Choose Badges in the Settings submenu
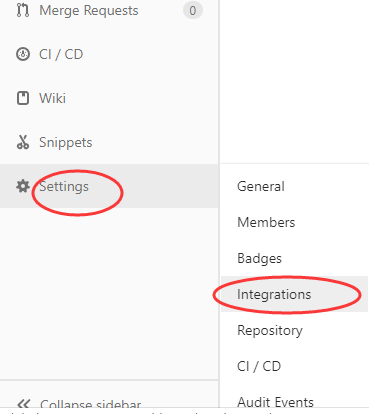Image resolution: width=369 pixels, height=414 pixels. click(259, 259)
